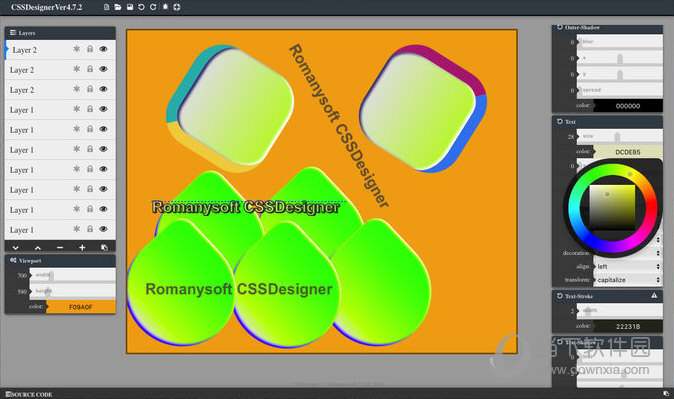Adjust the Outer-Shadow spread slider
Screen dimensions: 674x399
click(619, 90)
